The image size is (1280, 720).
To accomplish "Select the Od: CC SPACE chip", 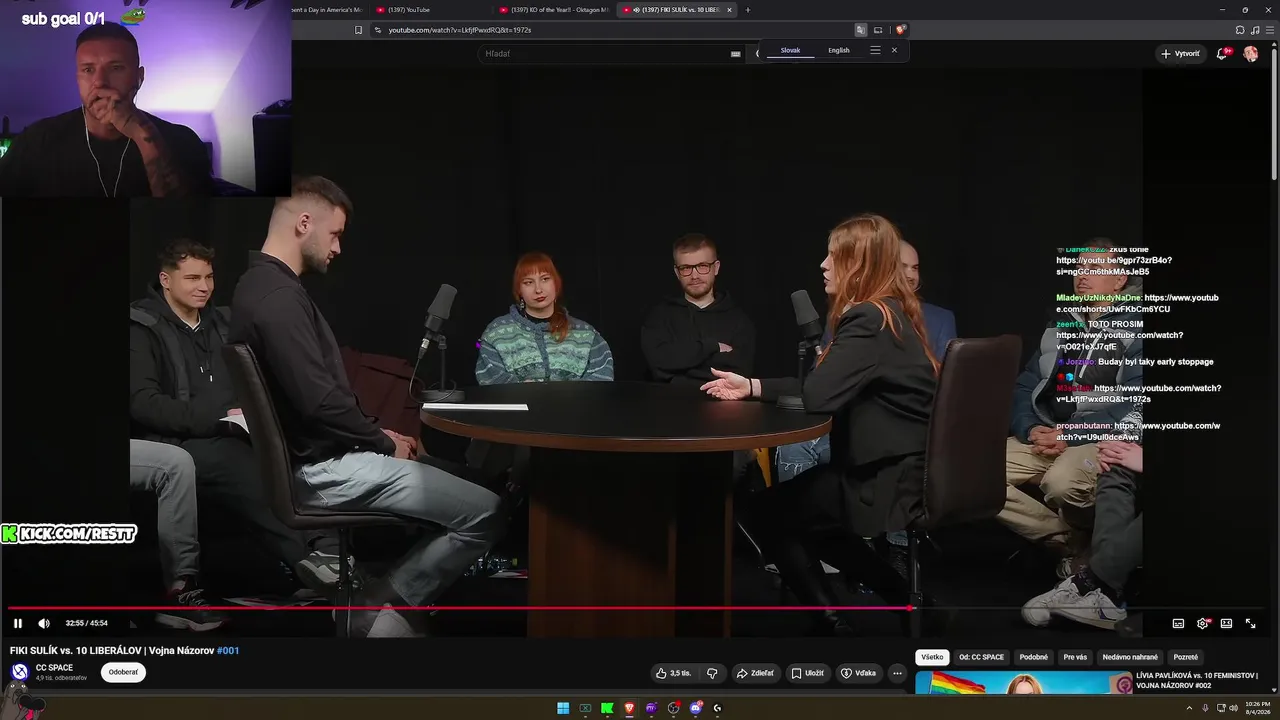I will 981,657.
